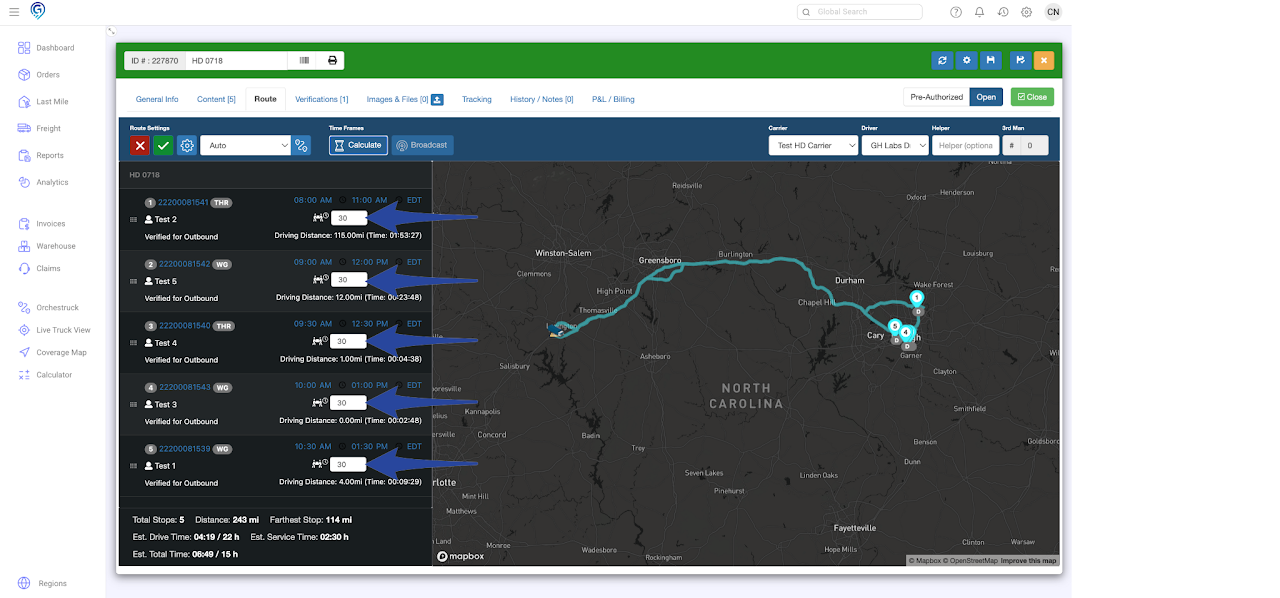The image size is (1280, 598).
Task: Click the 08:00 AM start time for stop 1
Action: pyautogui.click(x=312, y=200)
